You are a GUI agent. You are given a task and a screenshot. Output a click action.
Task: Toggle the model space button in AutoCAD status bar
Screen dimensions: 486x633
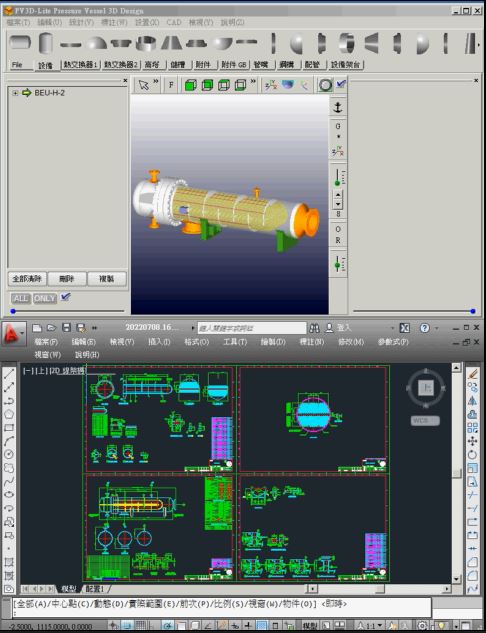point(312,626)
